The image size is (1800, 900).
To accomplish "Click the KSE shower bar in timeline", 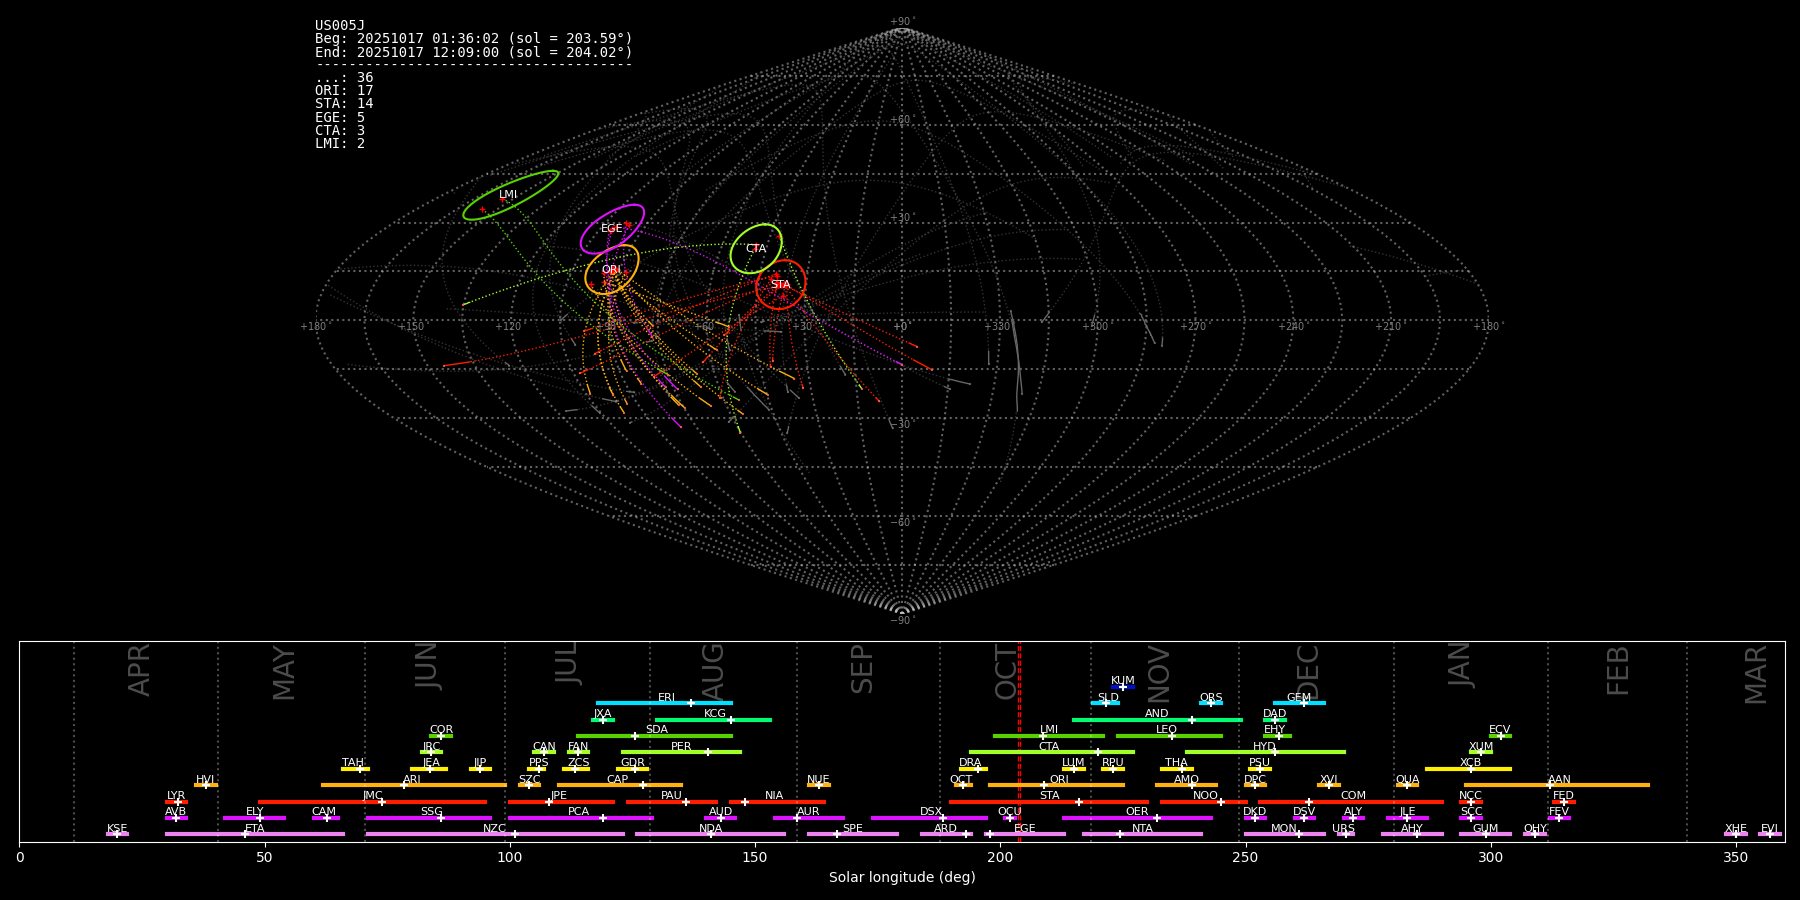I will pos(117,834).
